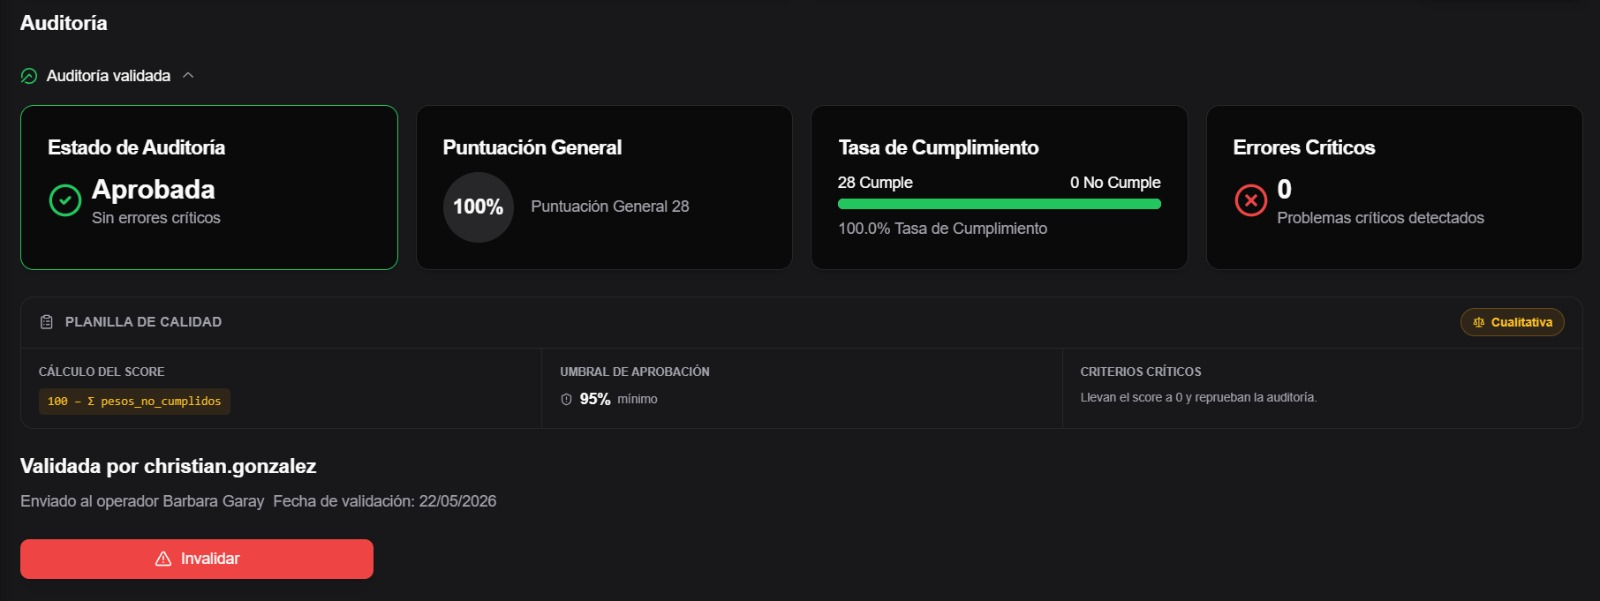Click the green Tasa de Cumplimiento progress bar
This screenshot has width=1600, height=601.
(999, 204)
